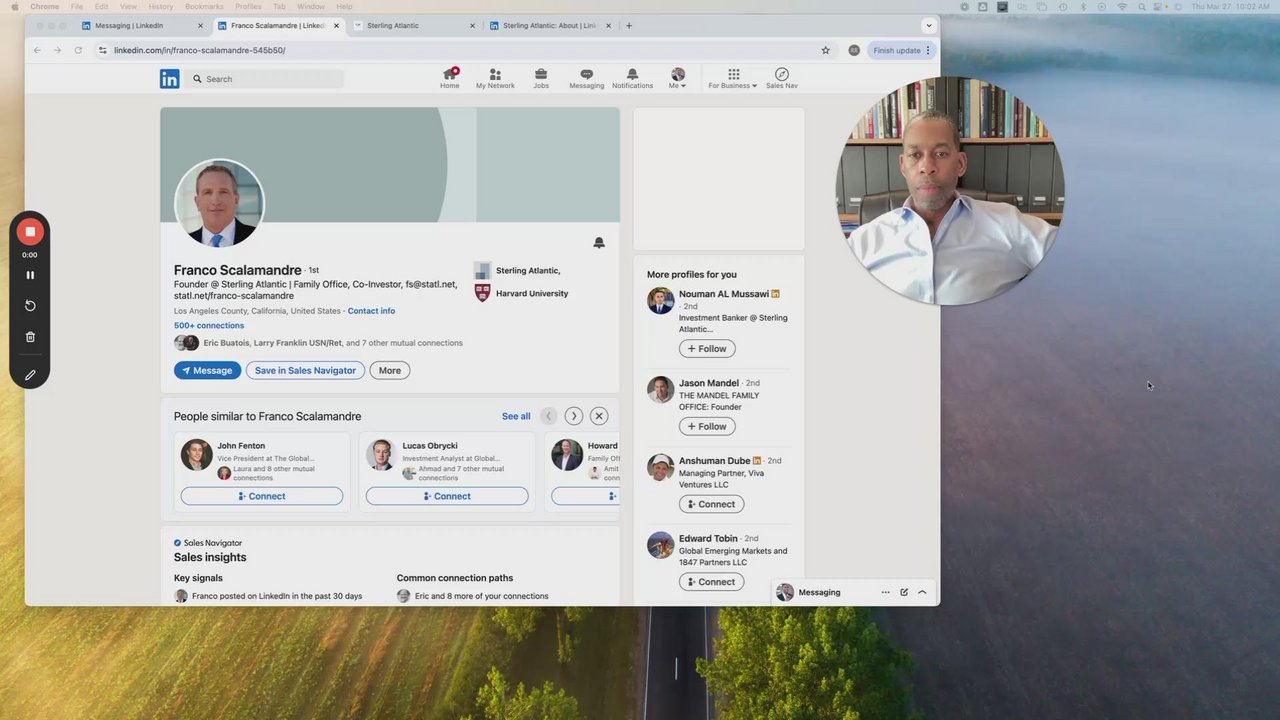Image resolution: width=1280 pixels, height=720 pixels.
Task: Follow Nouman AL Mussawi
Action: click(707, 349)
